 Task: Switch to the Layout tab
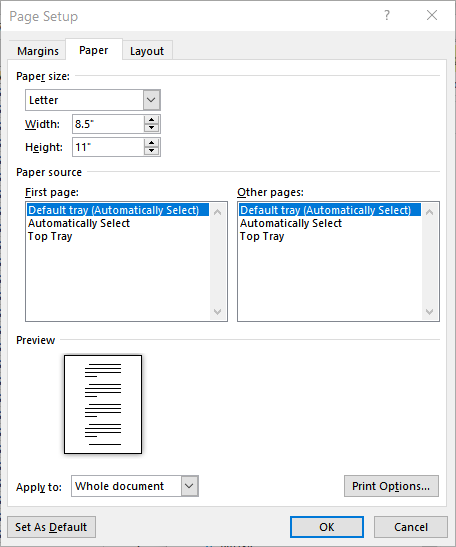147,51
